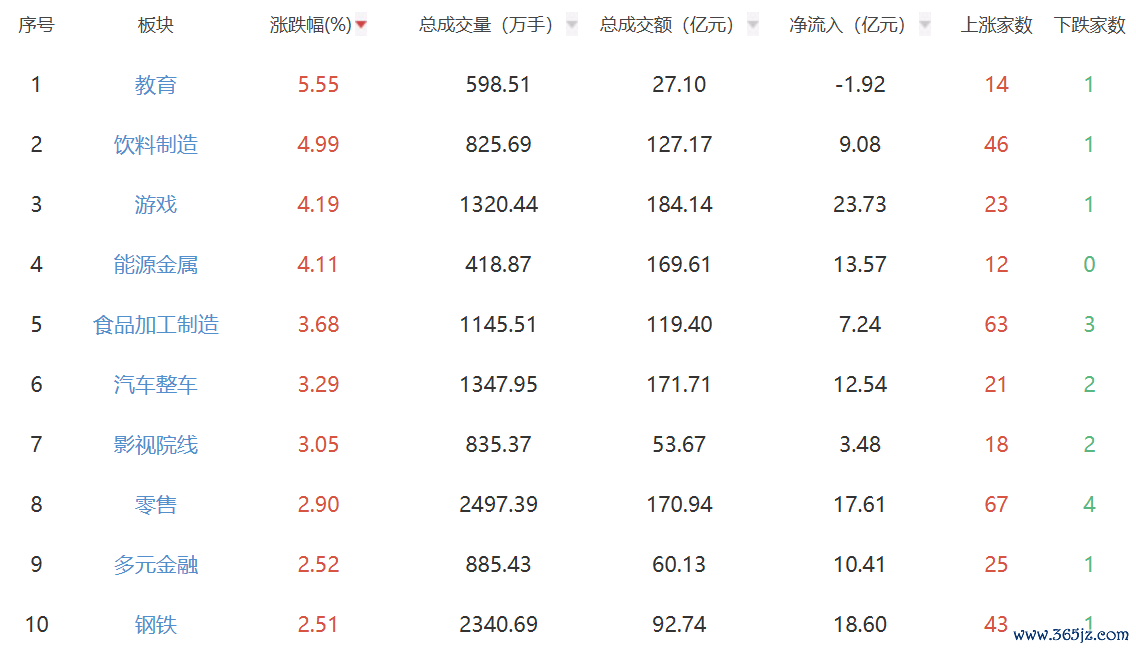Select the 5.55 change value for 教育
The image size is (1136, 650).
318,85
